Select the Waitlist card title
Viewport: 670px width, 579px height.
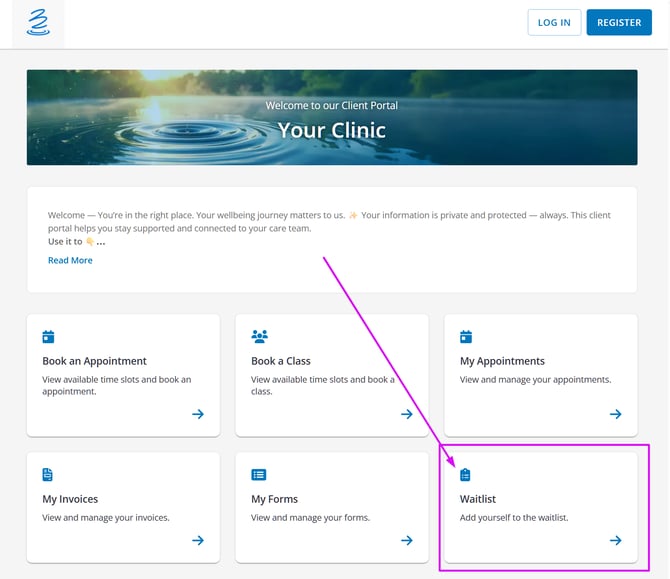click(x=478, y=499)
